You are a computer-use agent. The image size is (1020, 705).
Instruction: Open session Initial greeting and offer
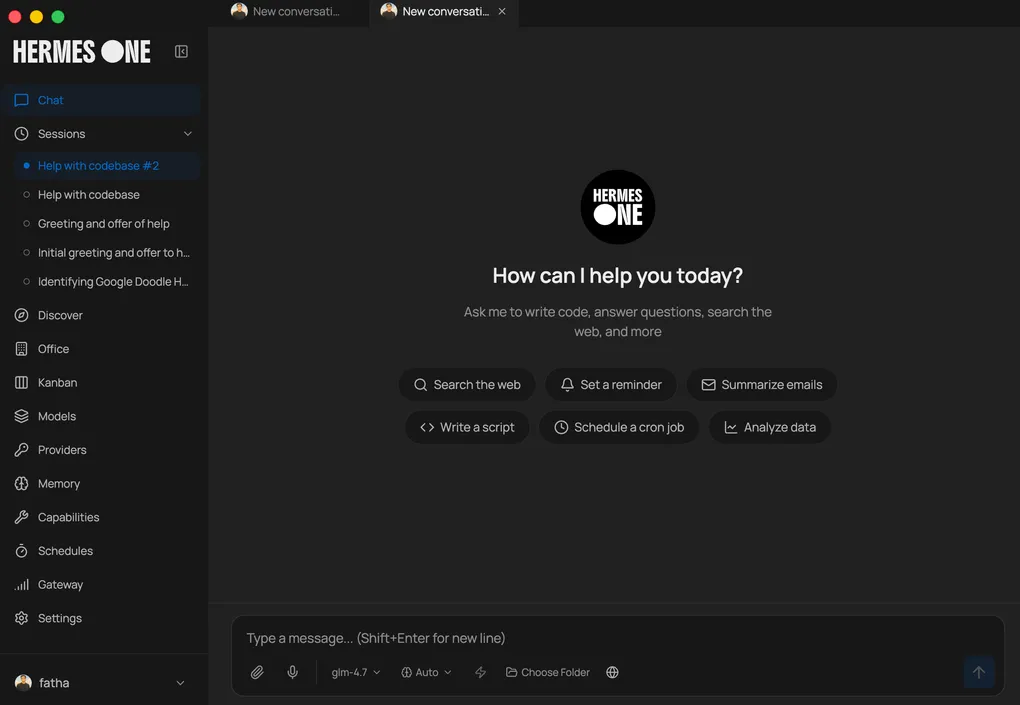tap(107, 252)
